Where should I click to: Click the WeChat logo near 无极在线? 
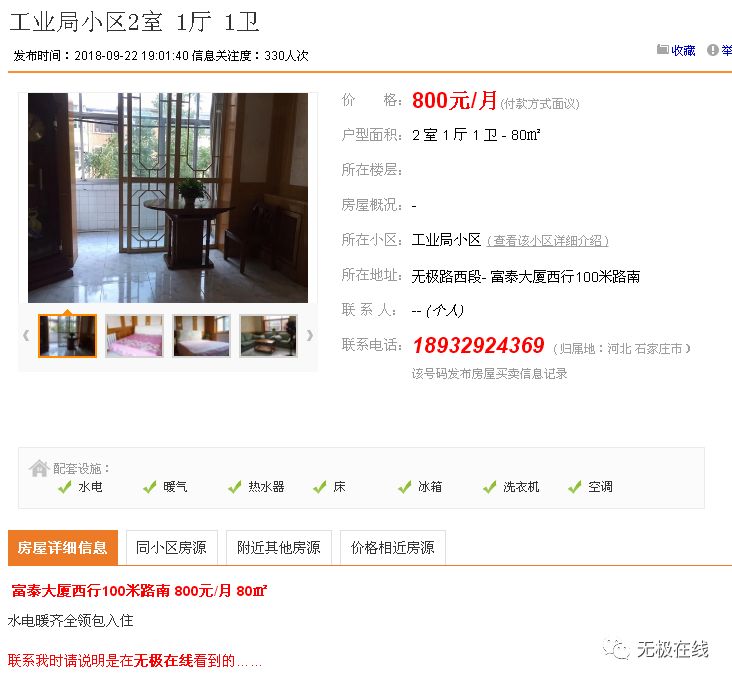click(x=616, y=648)
